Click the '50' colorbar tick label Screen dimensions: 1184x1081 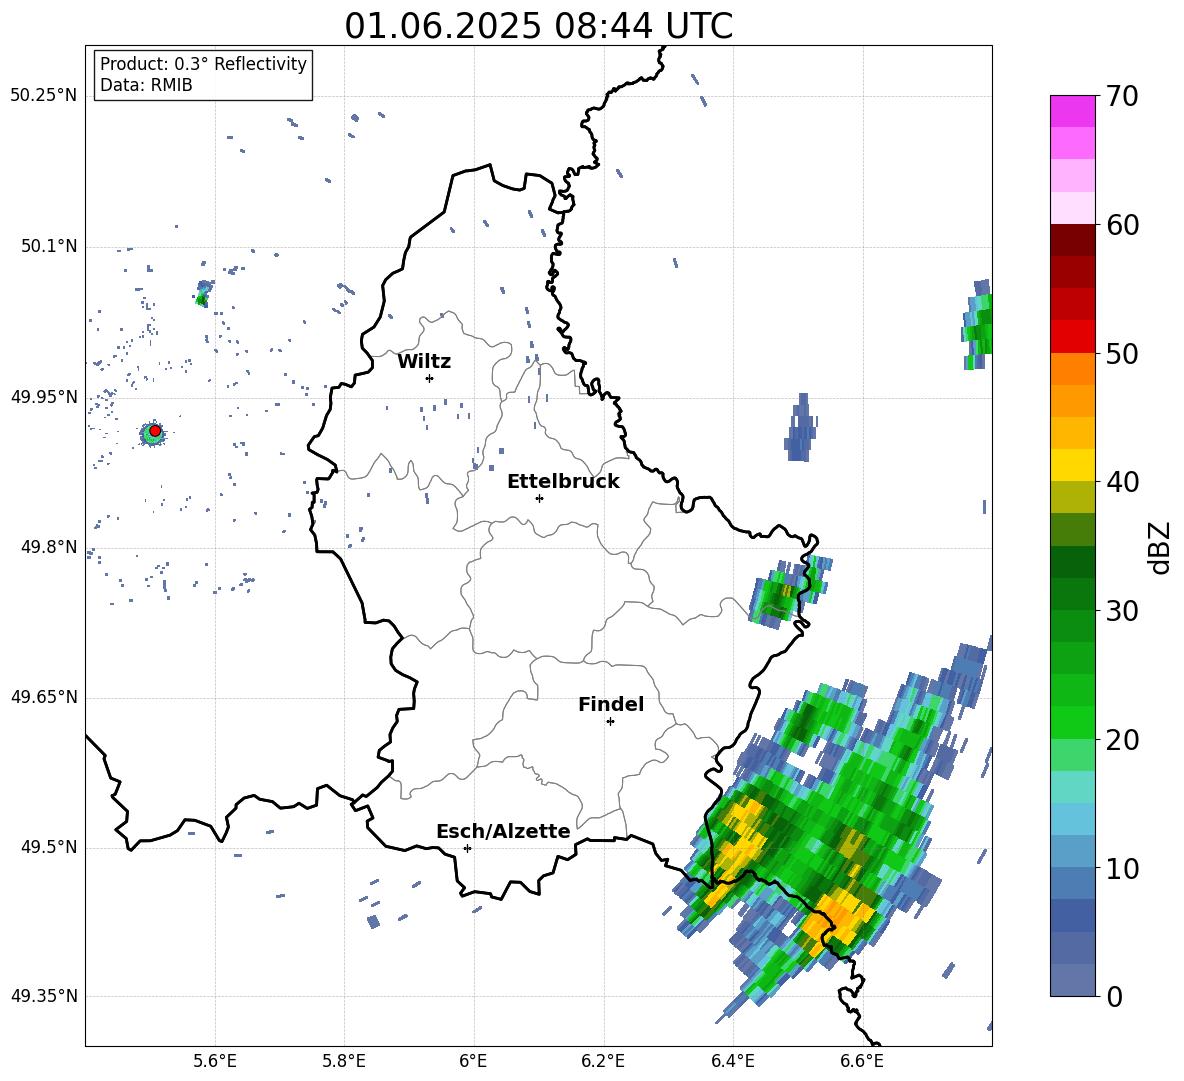click(1121, 354)
